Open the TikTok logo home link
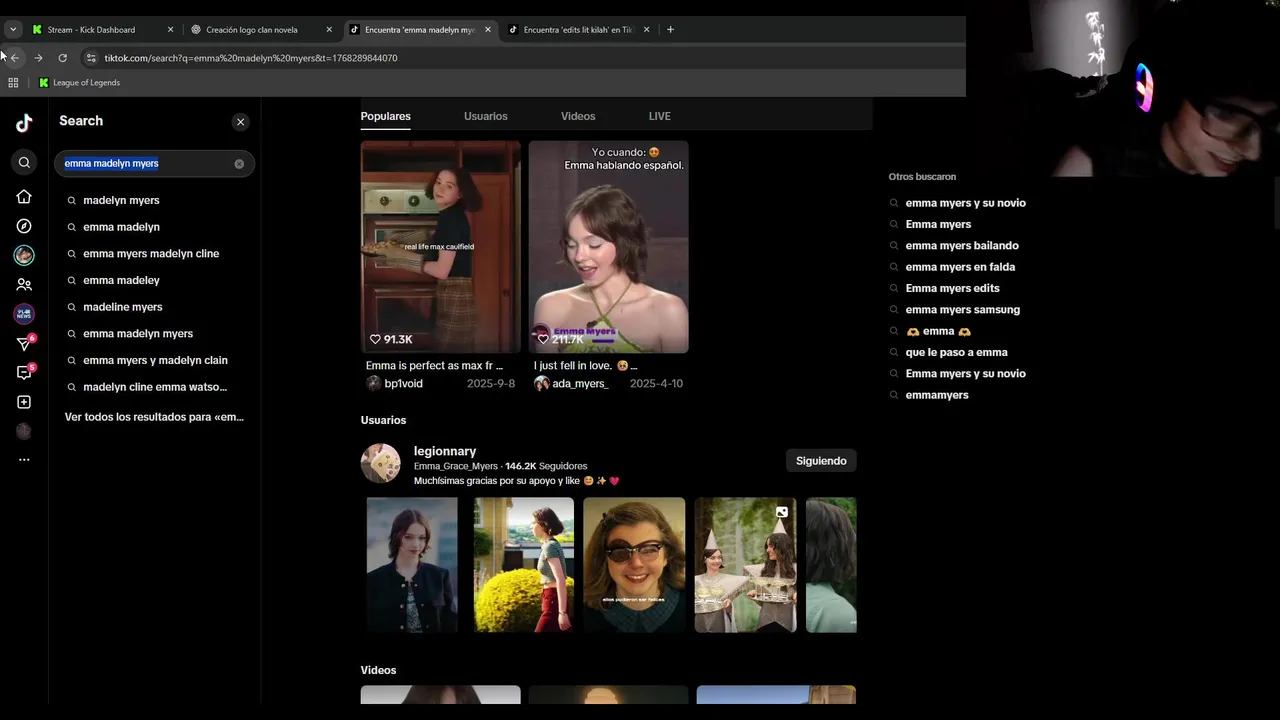Image resolution: width=1280 pixels, height=720 pixels. [24, 123]
